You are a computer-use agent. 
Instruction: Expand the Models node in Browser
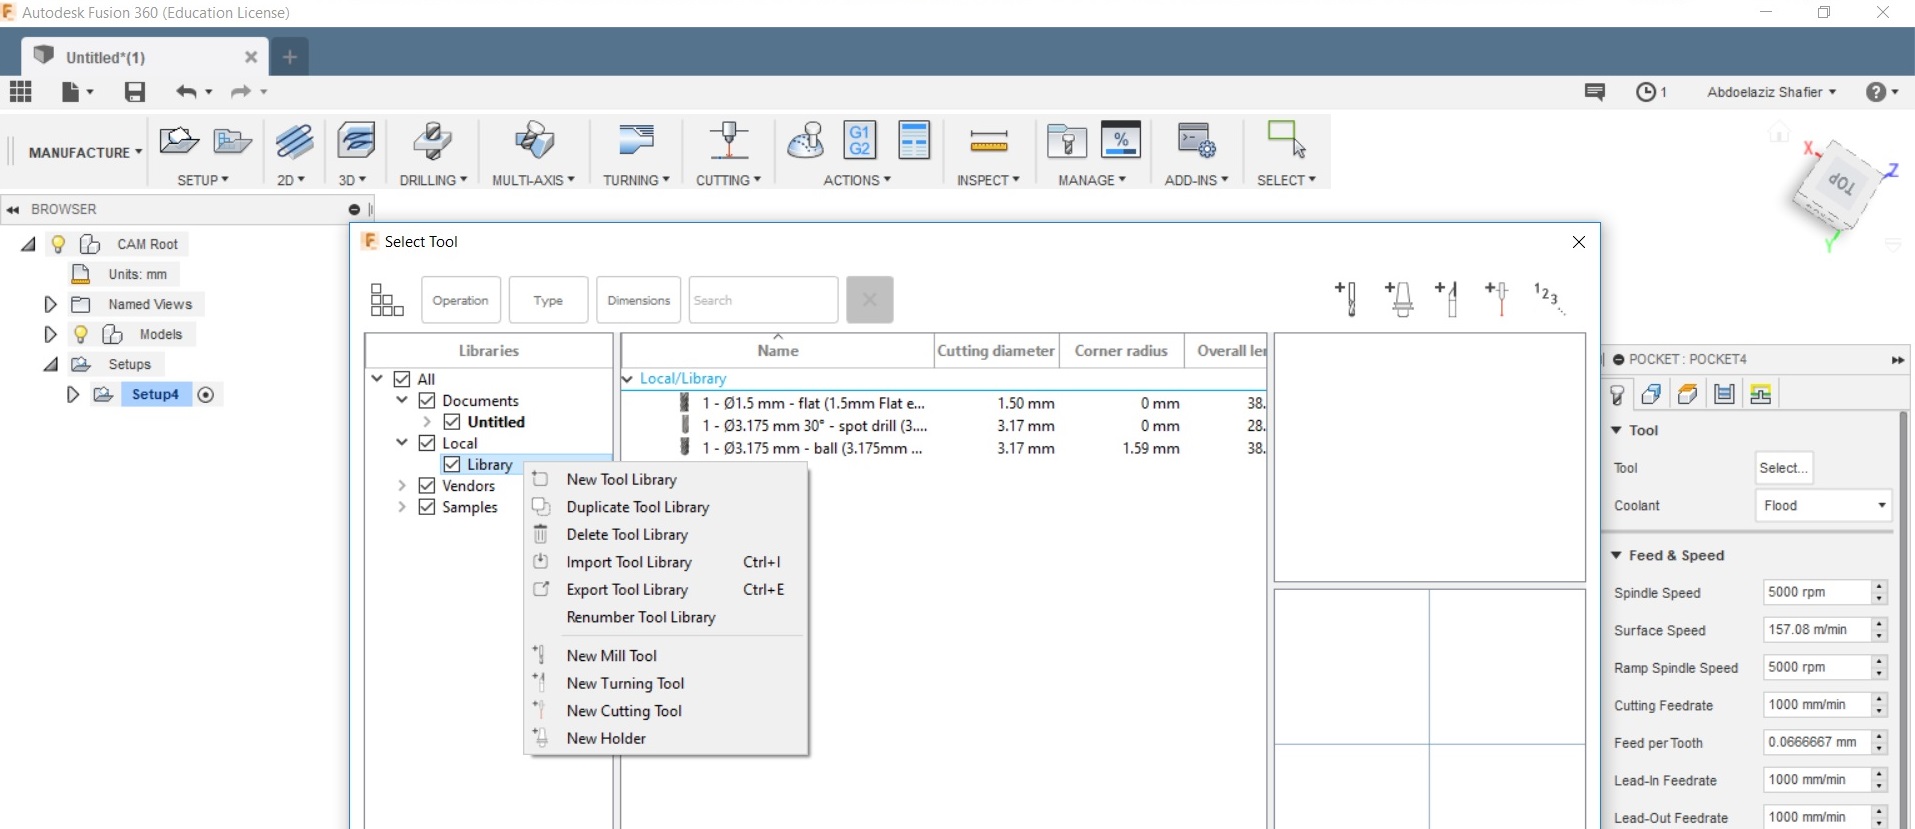click(50, 334)
